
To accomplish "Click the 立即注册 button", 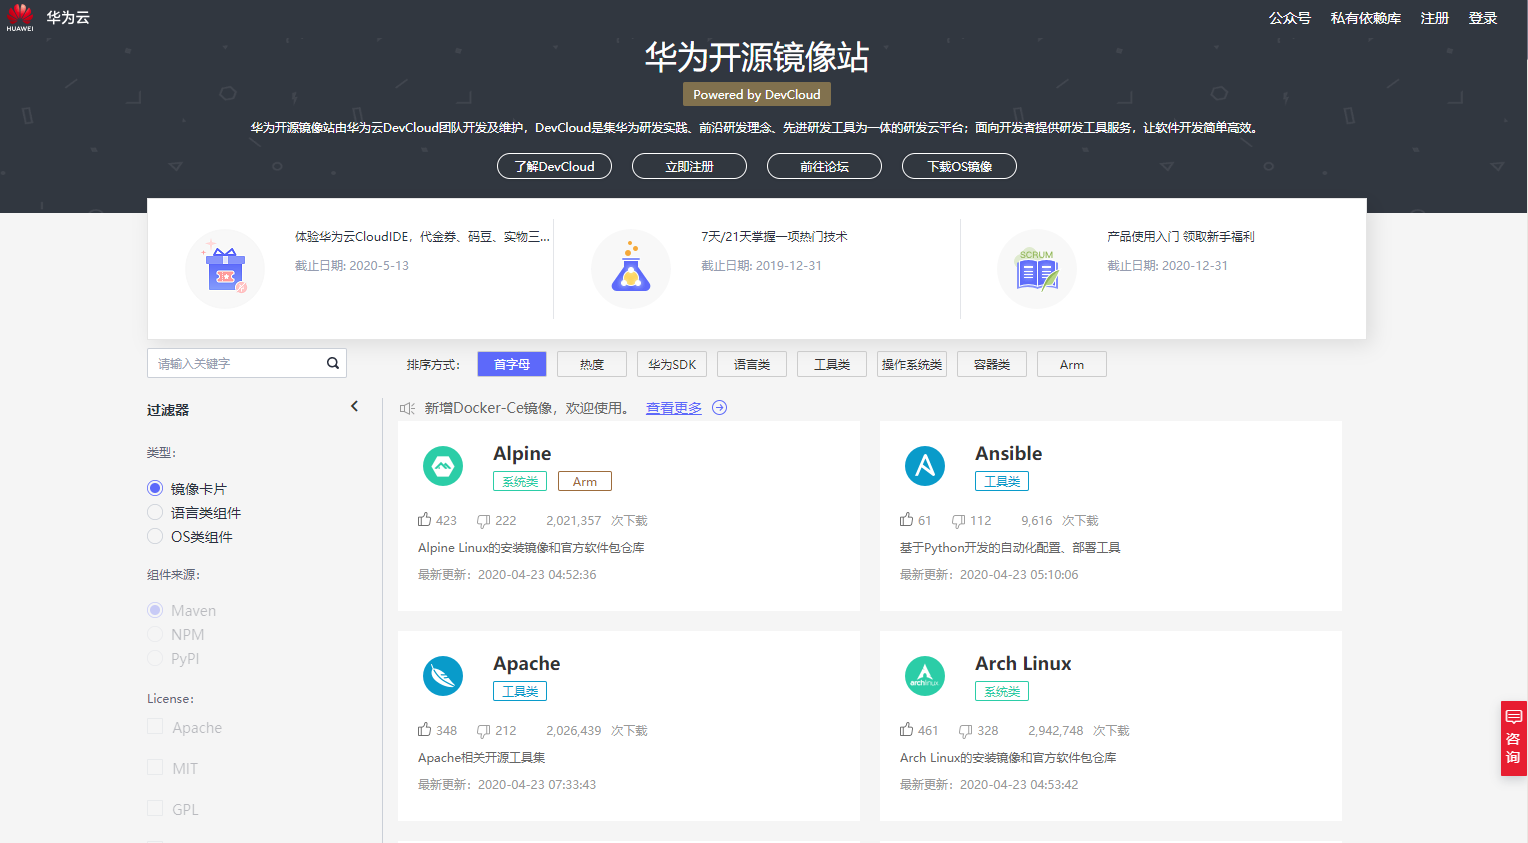I will [690, 166].
